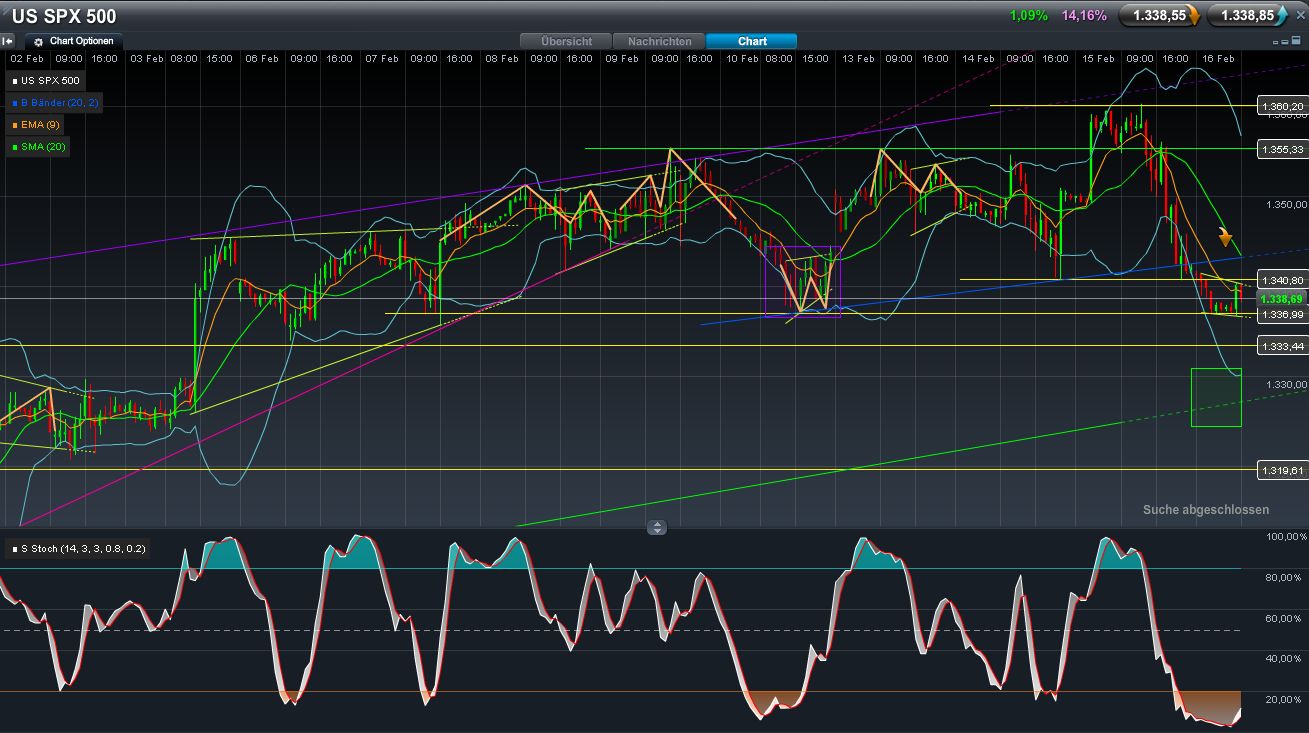Click the 80,00% stochastic axis label
1309x733 pixels.
pyautogui.click(x=1284, y=577)
